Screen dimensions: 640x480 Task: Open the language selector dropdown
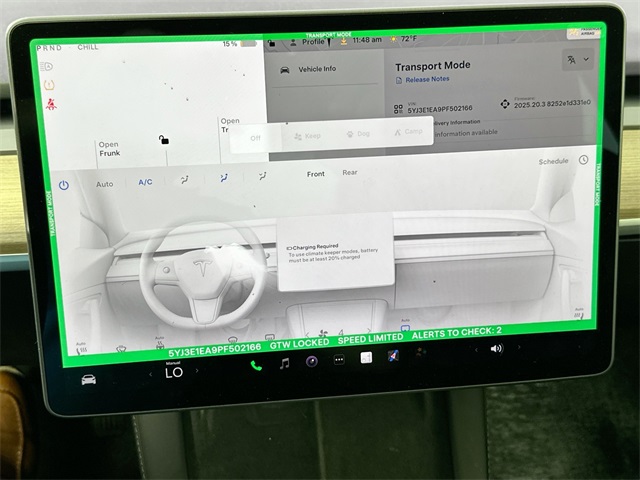pos(578,60)
